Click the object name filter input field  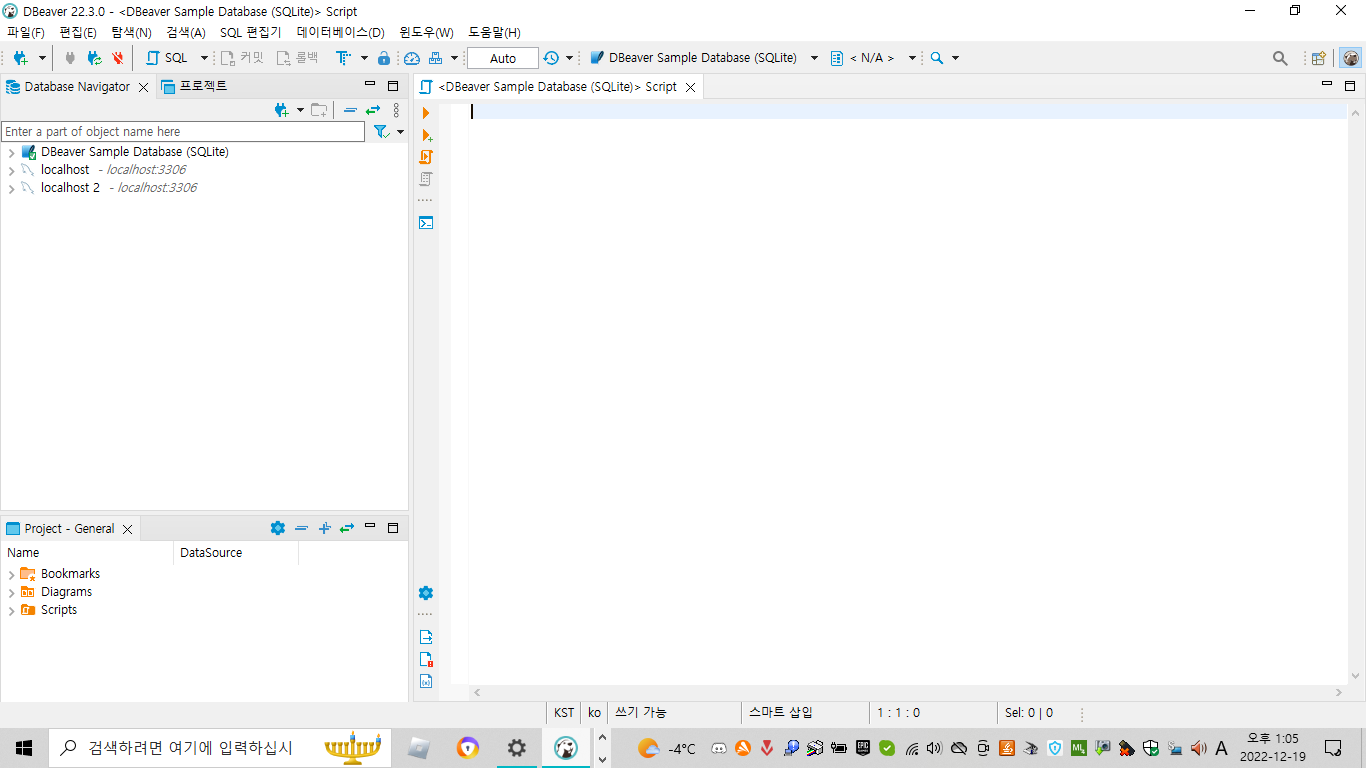point(183,132)
